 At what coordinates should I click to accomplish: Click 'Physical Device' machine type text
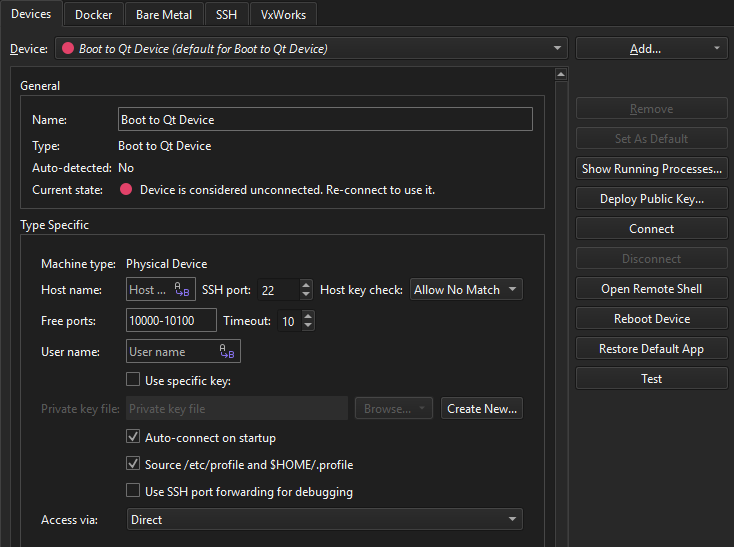point(166,264)
